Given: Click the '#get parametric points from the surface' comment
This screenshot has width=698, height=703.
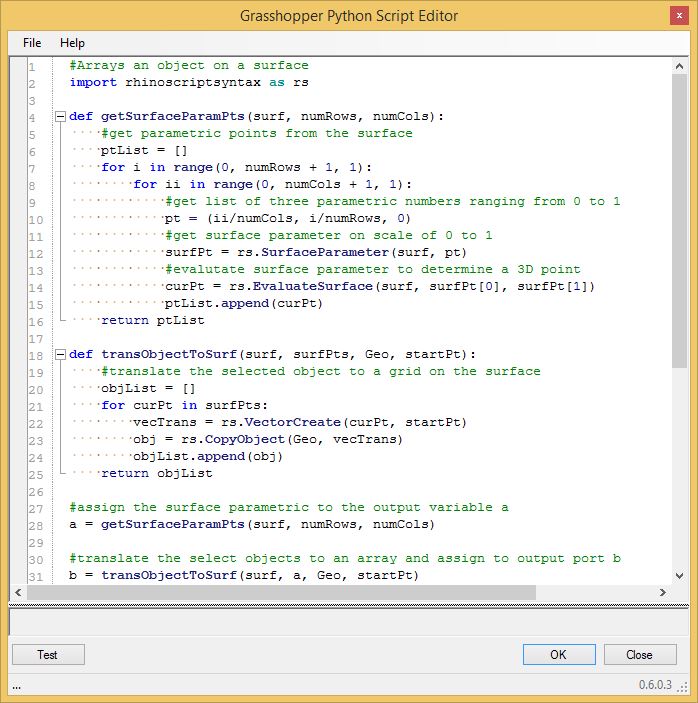Looking at the screenshot, I should [x=257, y=134].
